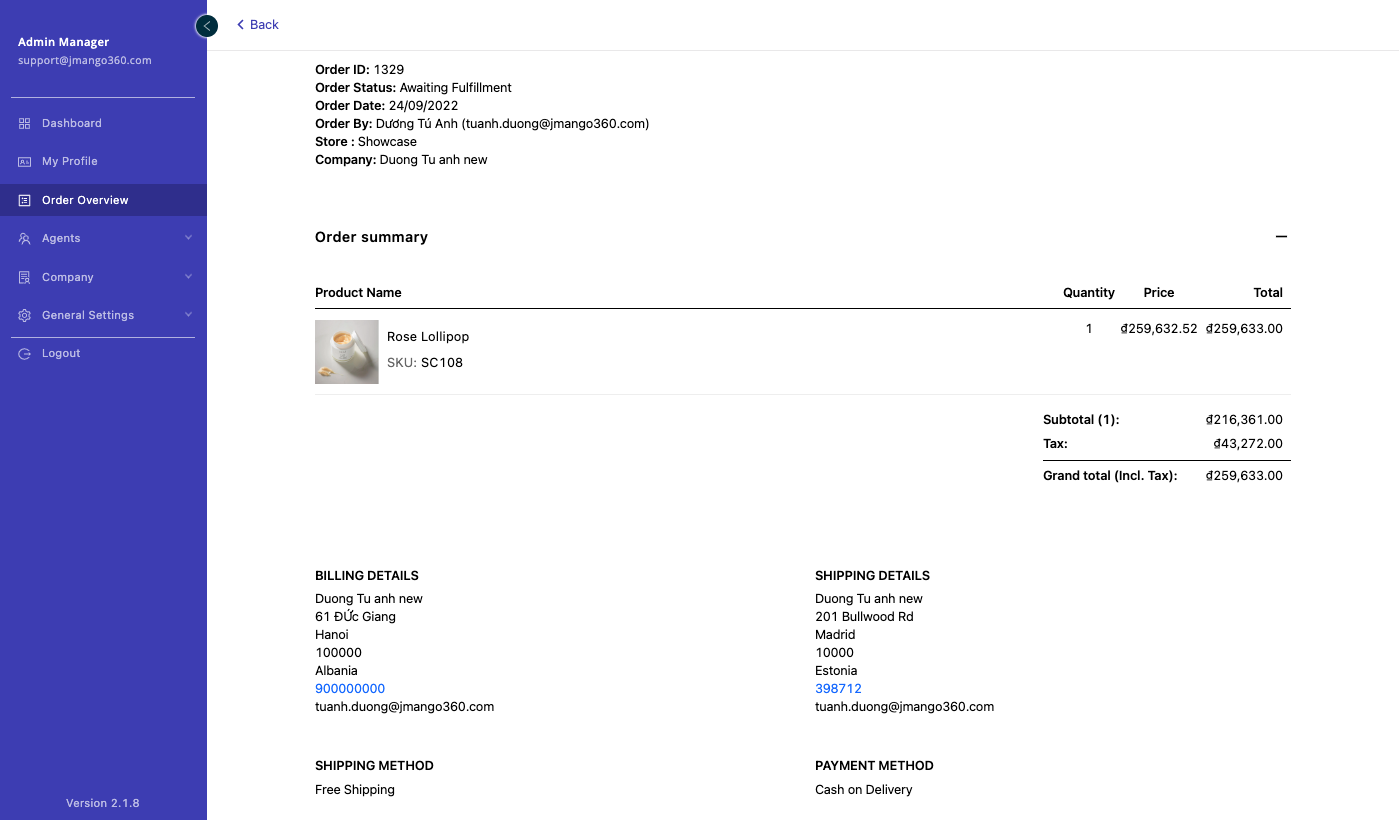
Task: Click the Rose Lollipop product name
Action: tap(428, 337)
